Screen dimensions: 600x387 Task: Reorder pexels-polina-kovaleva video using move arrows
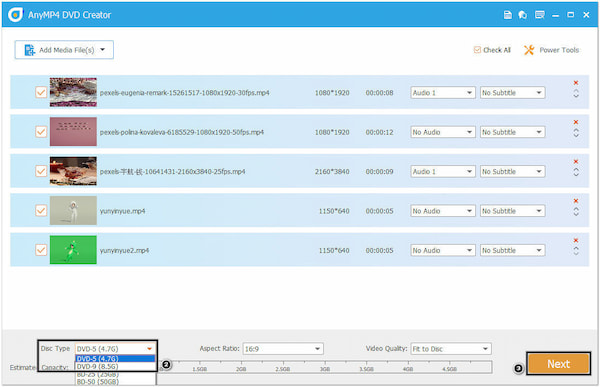576,133
